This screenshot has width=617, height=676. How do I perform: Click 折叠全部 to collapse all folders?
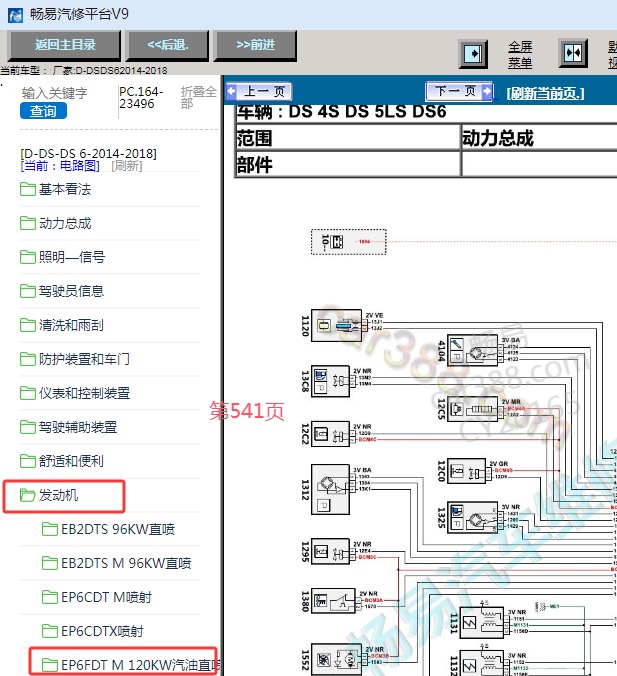[x=198, y=97]
